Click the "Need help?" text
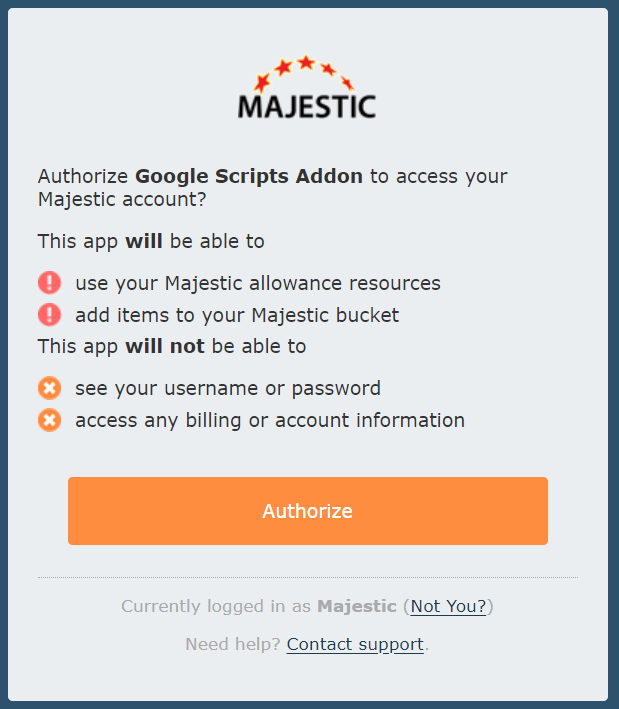 point(233,644)
